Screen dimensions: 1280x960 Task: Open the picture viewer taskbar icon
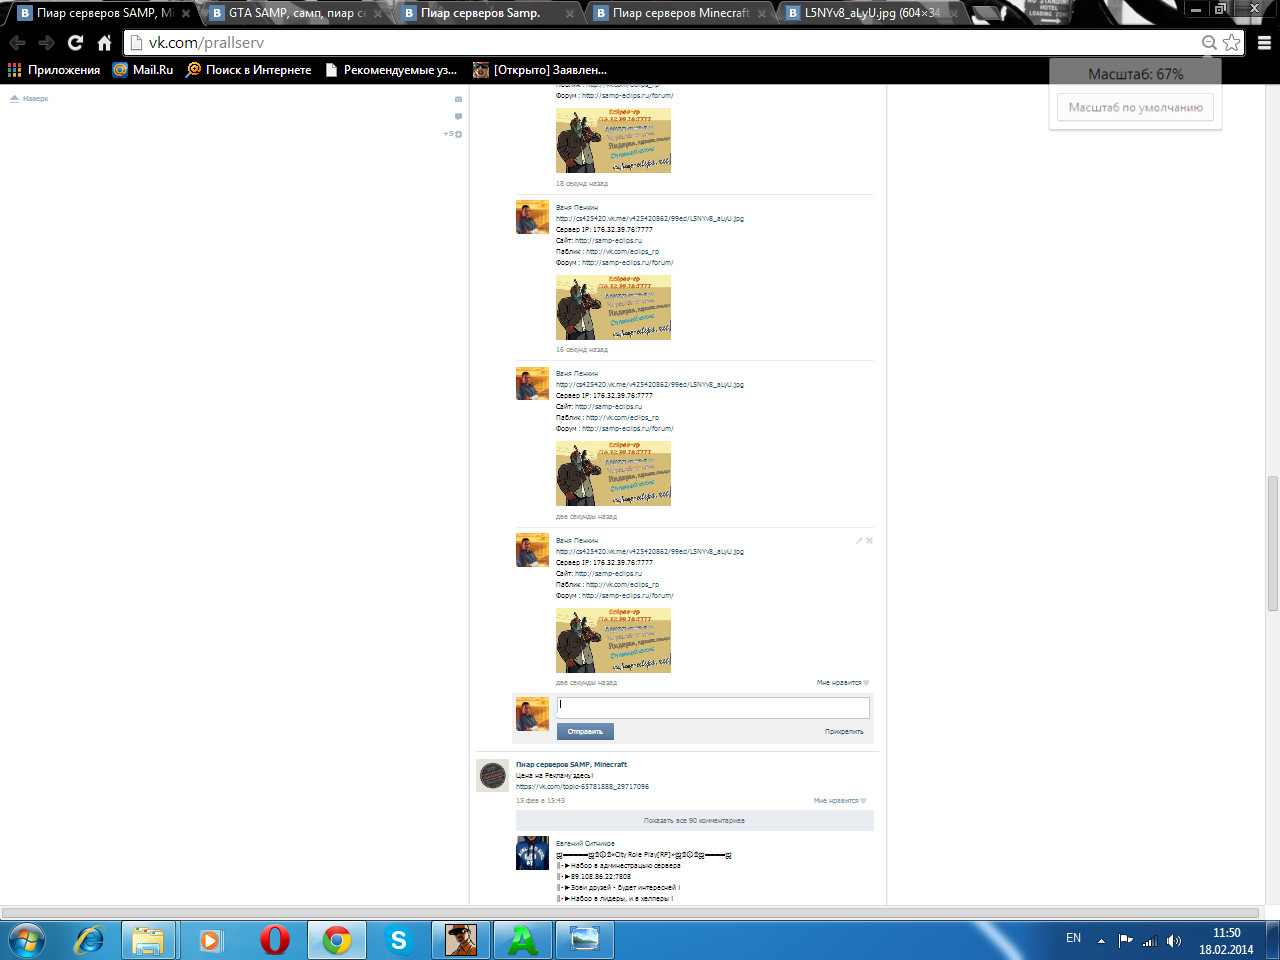585,940
